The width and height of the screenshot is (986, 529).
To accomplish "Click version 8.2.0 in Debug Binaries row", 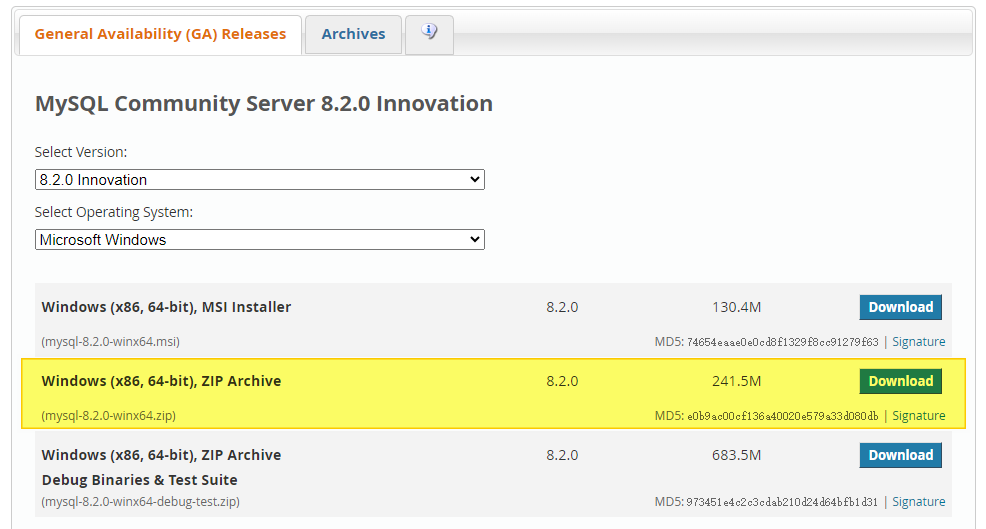I will click(562, 455).
